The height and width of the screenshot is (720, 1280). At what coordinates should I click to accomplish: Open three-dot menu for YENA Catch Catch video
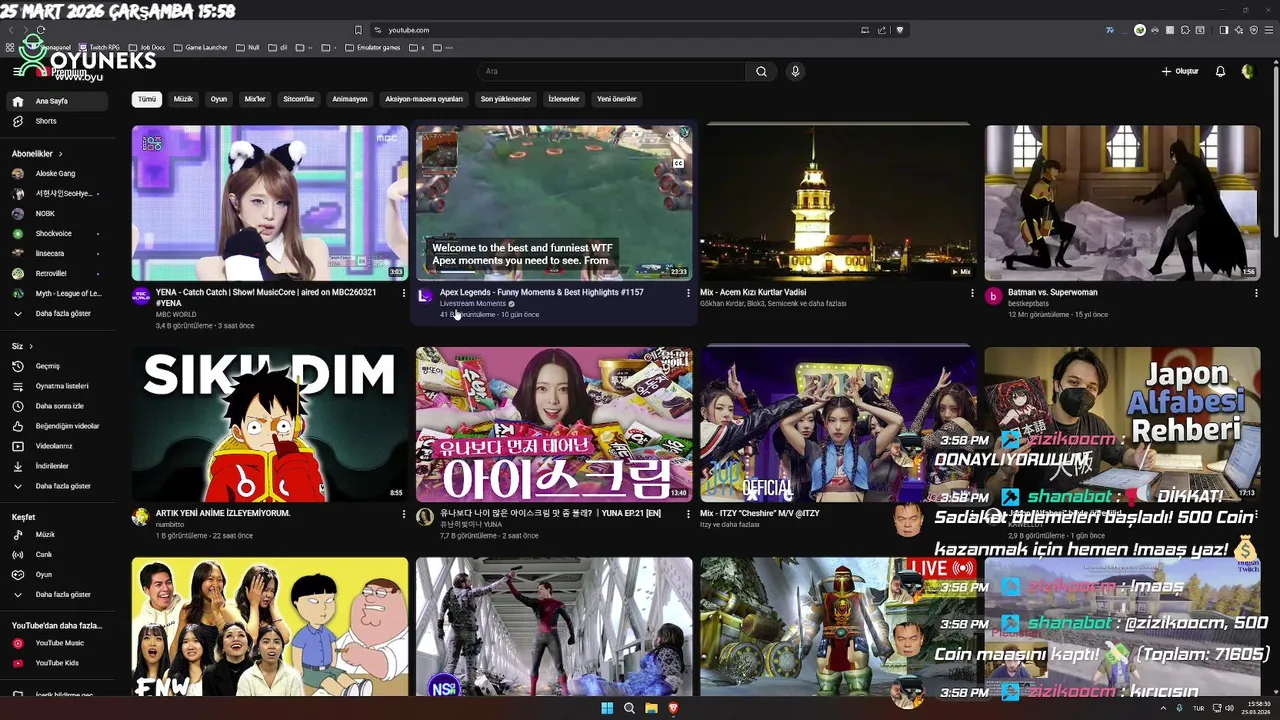pos(404,293)
